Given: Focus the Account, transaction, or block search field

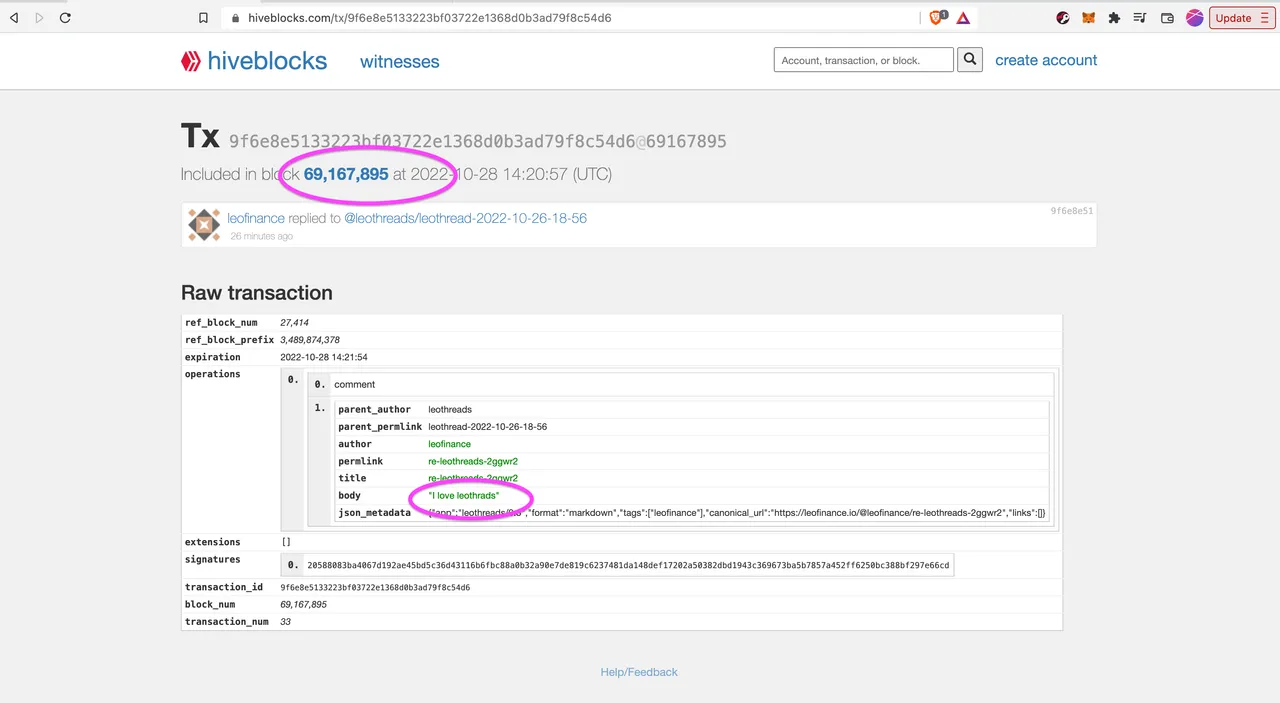Looking at the screenshot, I should click(x=863, y=60).
